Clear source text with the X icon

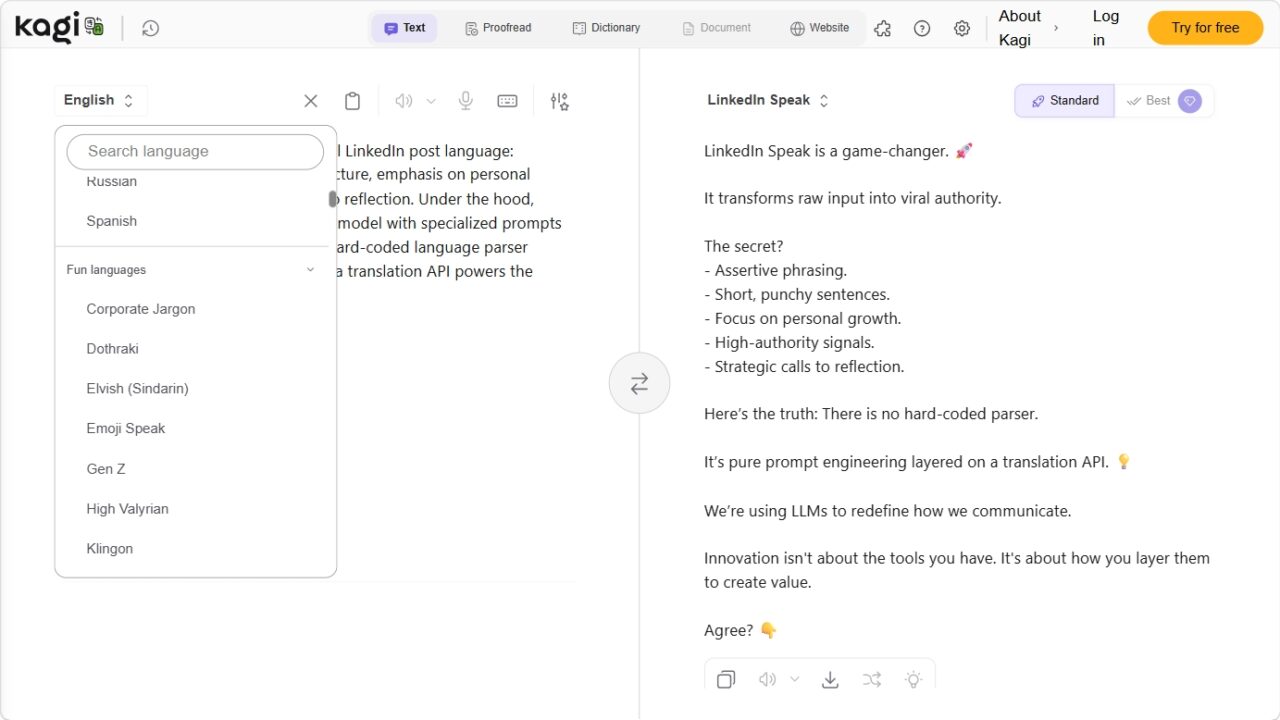point(311,101)
